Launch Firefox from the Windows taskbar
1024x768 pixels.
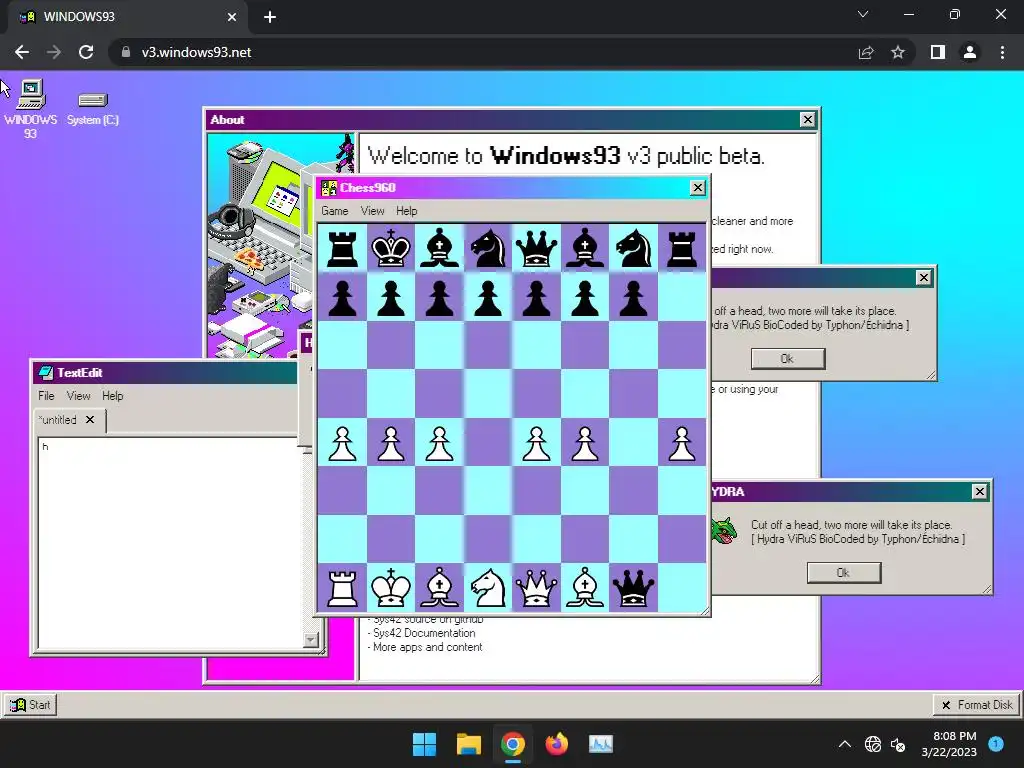pyautogui.click(x=556, y=744)
